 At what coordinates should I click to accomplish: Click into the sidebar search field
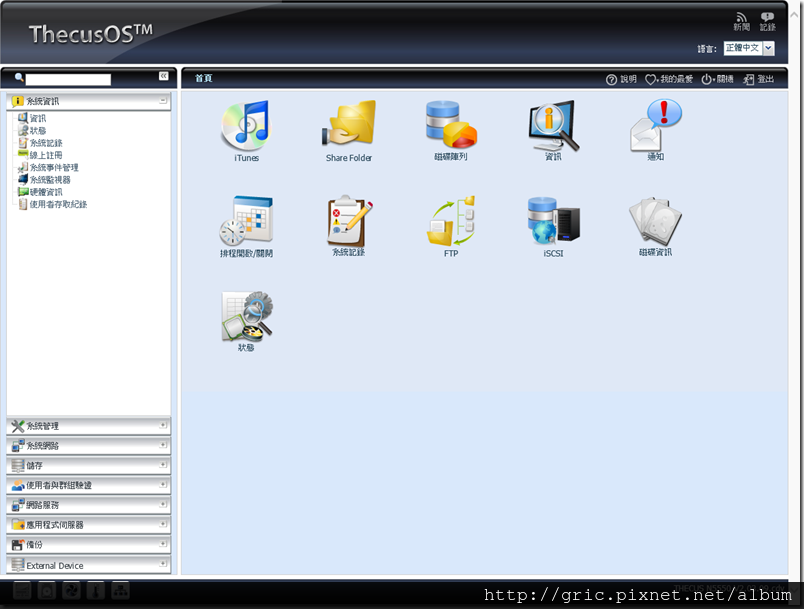(68, 79)
